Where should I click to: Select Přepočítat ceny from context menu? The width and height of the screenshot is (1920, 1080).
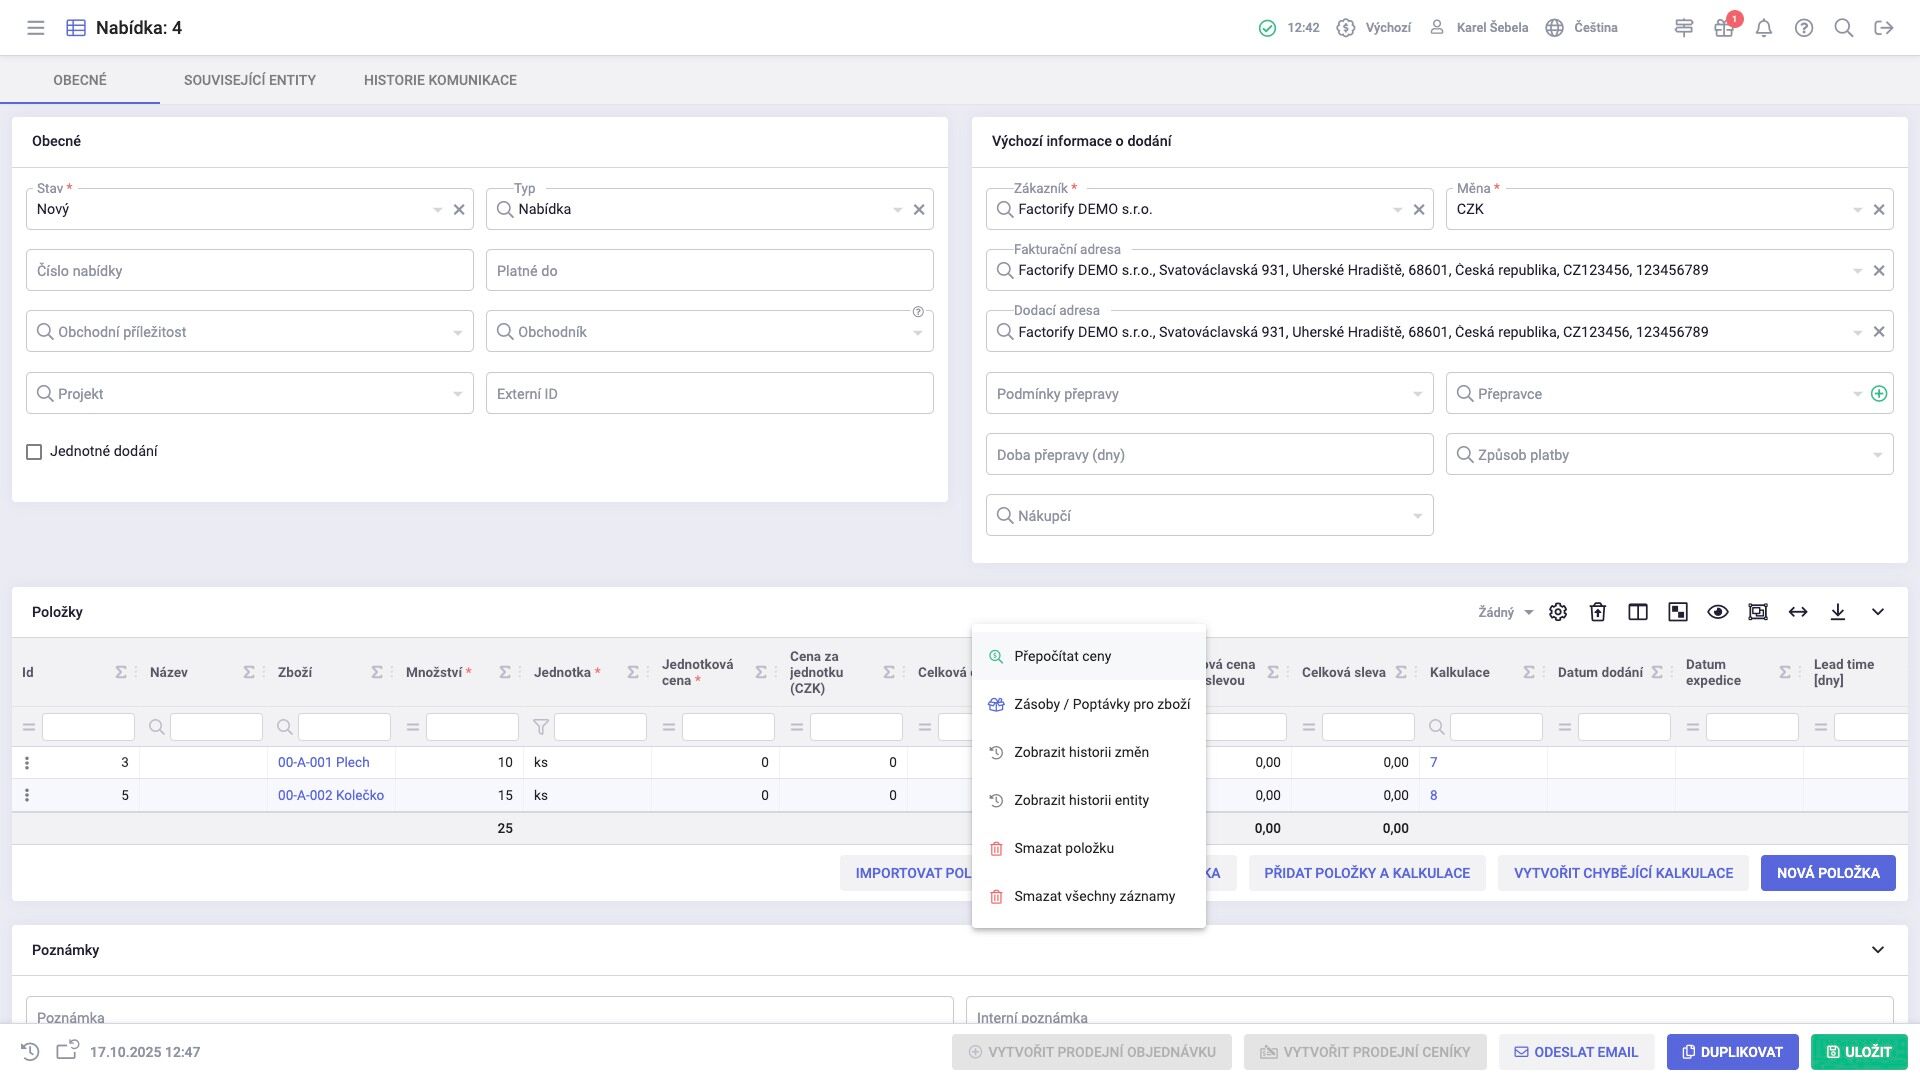(1062, 657)
